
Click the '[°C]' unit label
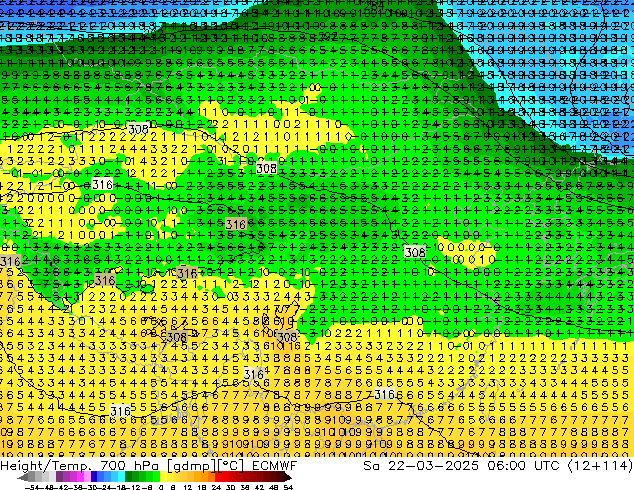(231, 466)
